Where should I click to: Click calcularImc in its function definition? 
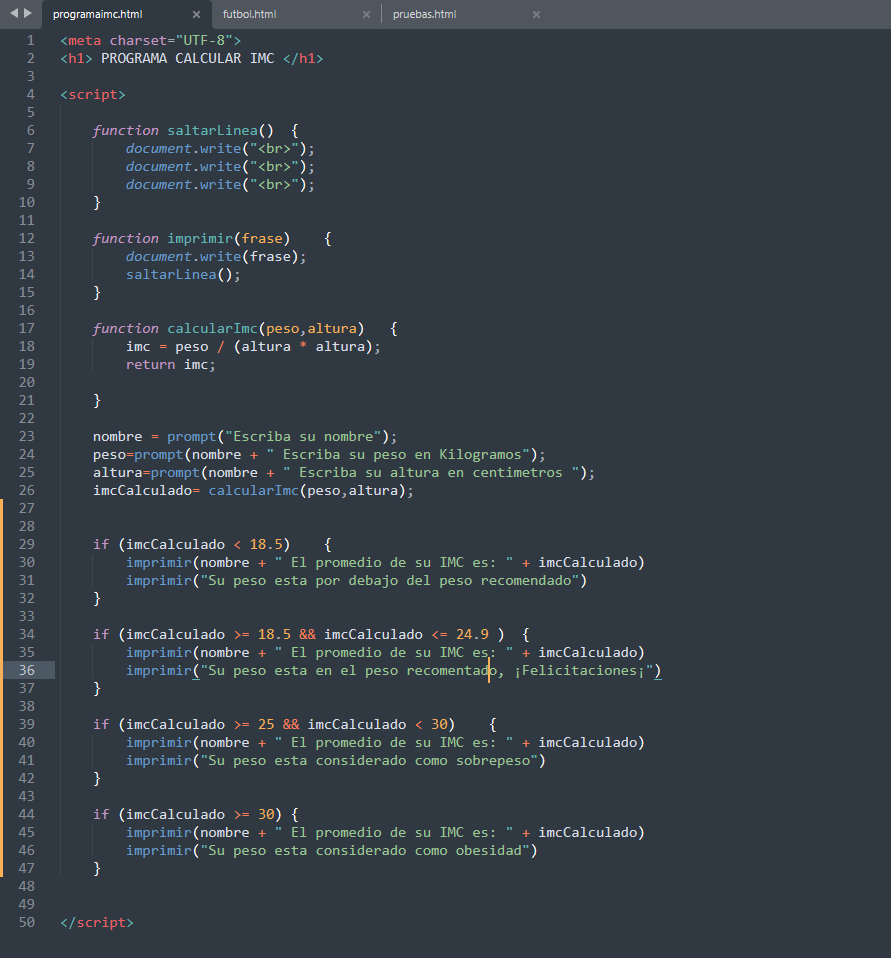coord(213,329)
